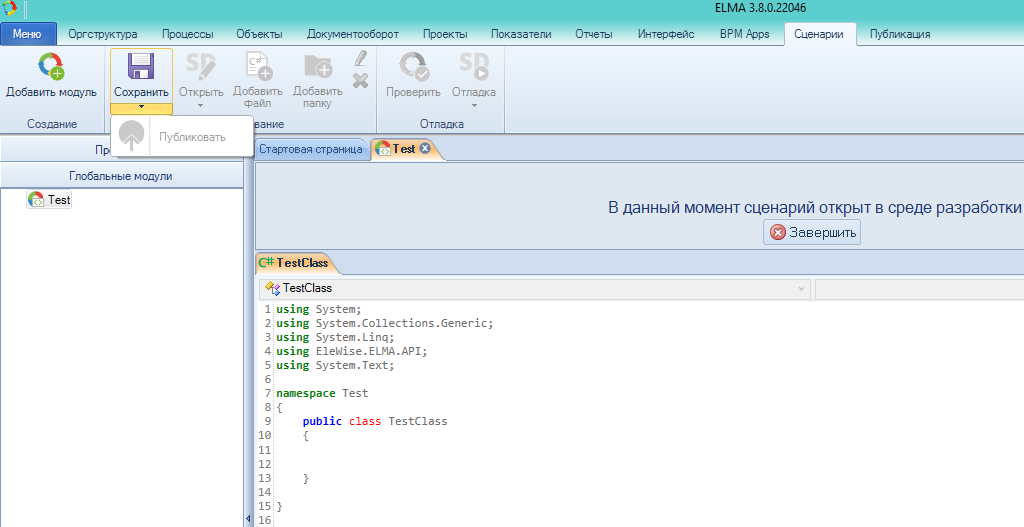Viewport: 1024px width, 527px height.
Task: Expand the Save button dropdown arrow
Action: click(141, 106)
